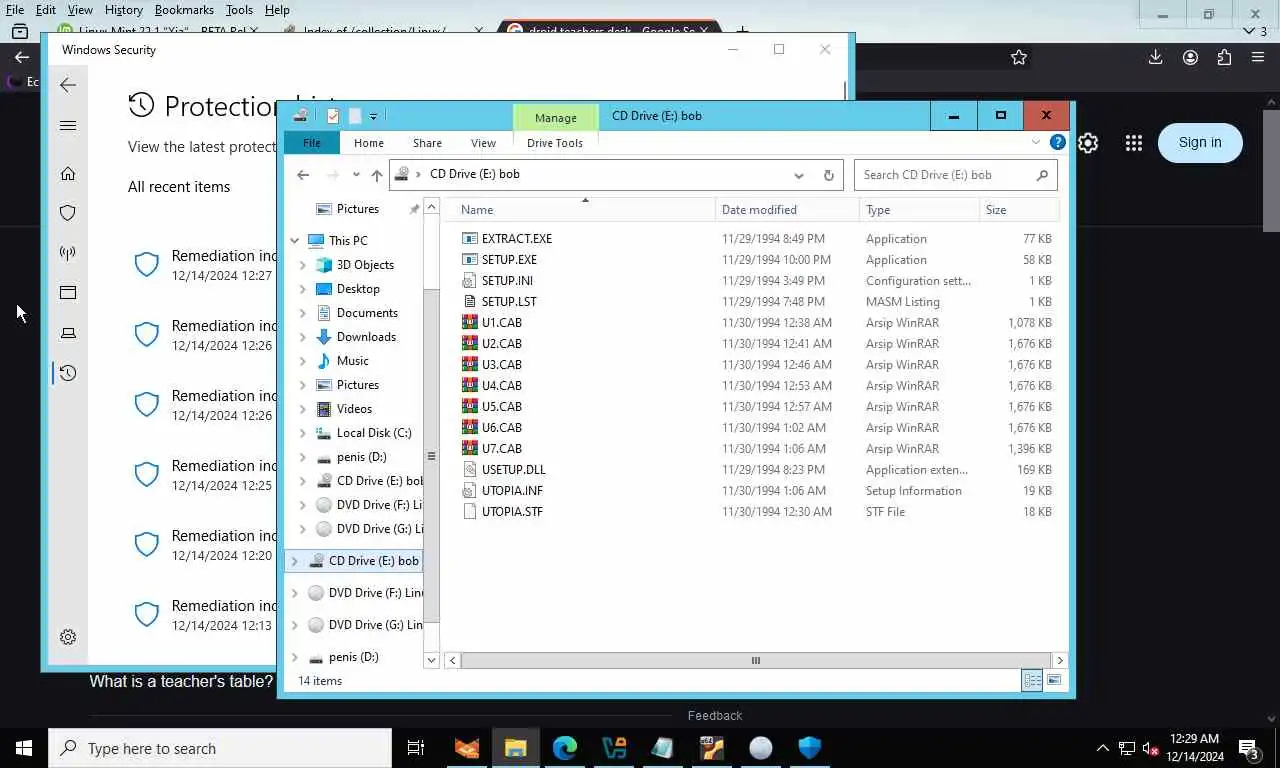Open recent locations dropdown beside forward arrow
1280x768 pixels.
[356, 175]
